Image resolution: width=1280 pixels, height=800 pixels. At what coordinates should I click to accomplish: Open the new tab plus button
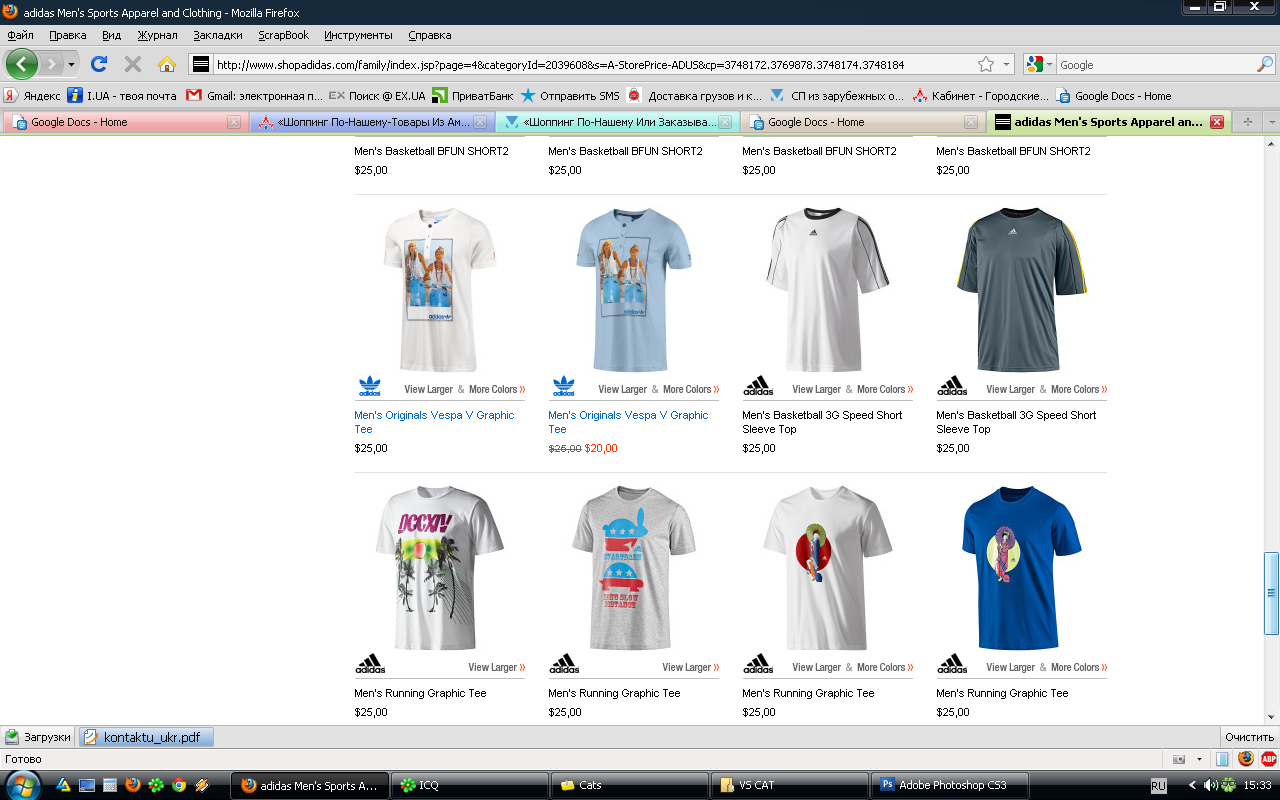tap(1247, 122)
